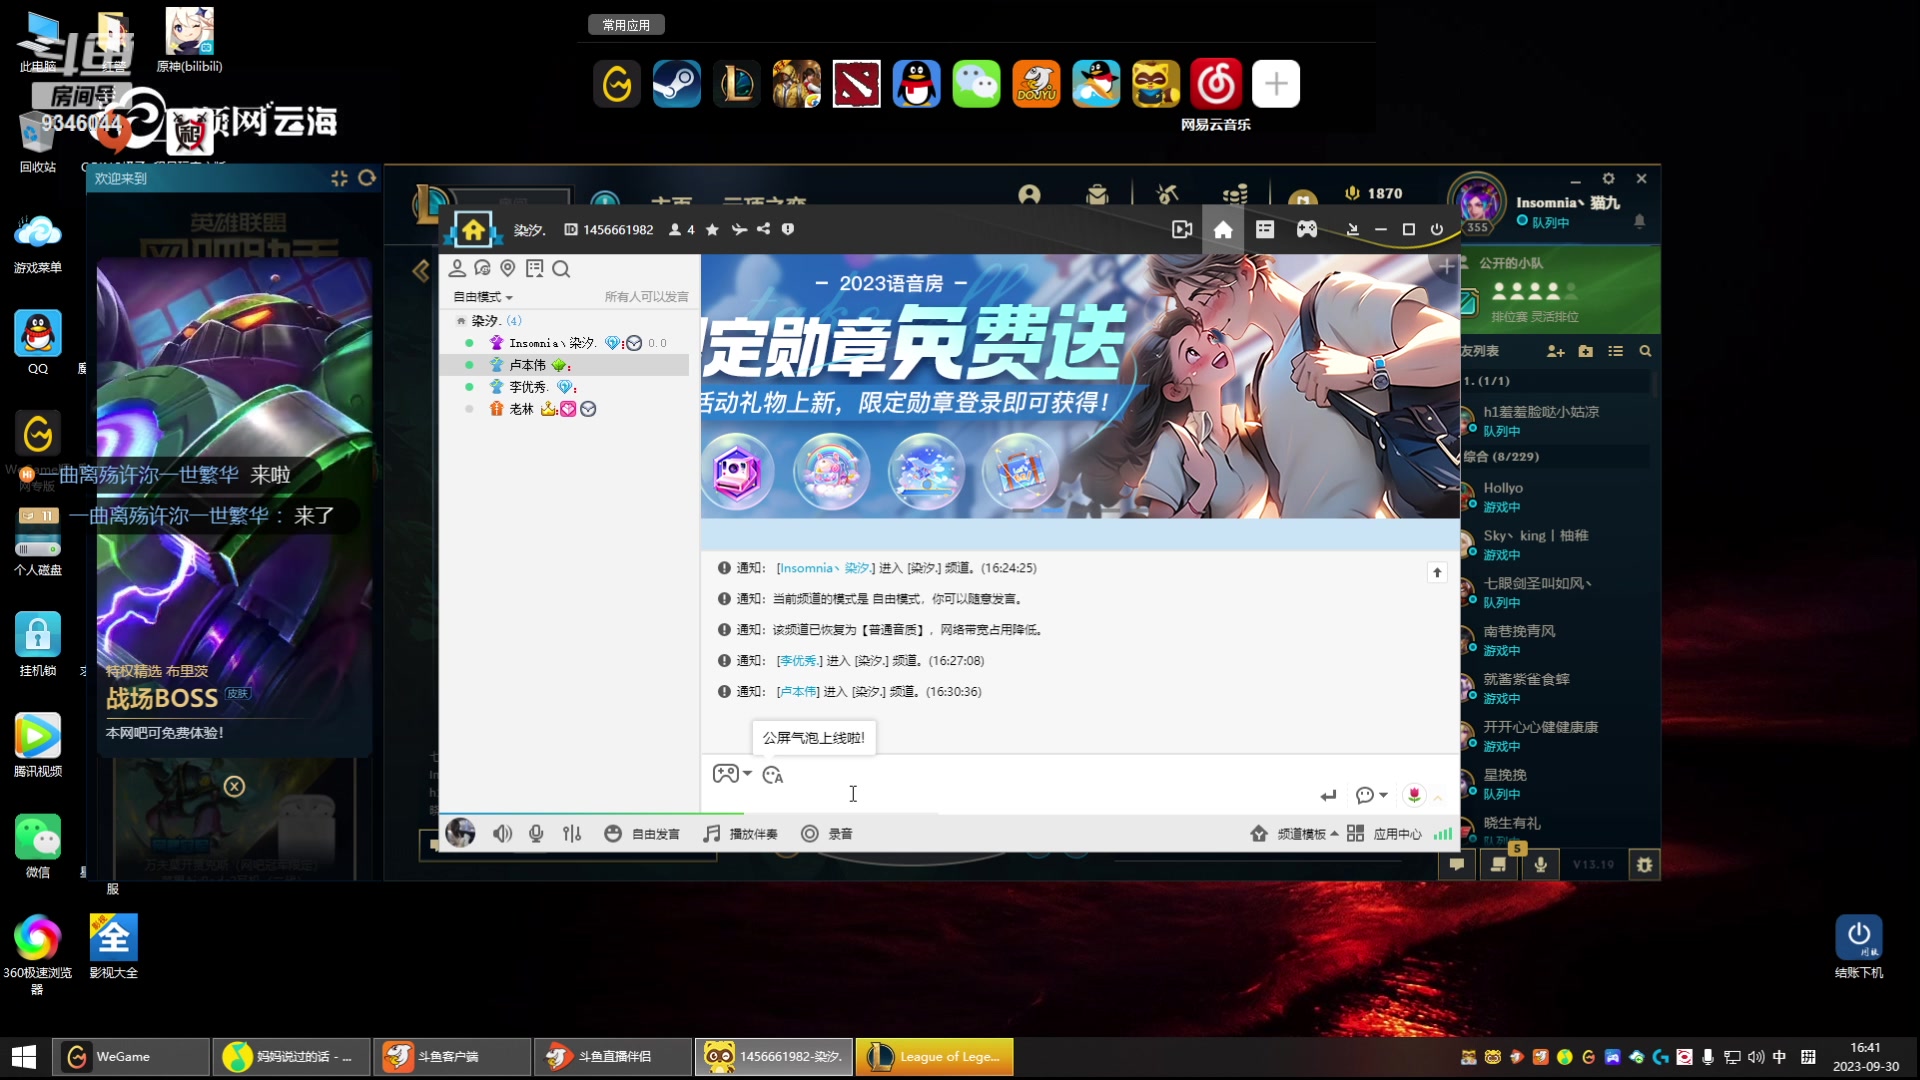The width and height of the screenshot is (1920, 1080).
Task: Click 播放伴奏 play accompaniment
Action: pos(740,833)
